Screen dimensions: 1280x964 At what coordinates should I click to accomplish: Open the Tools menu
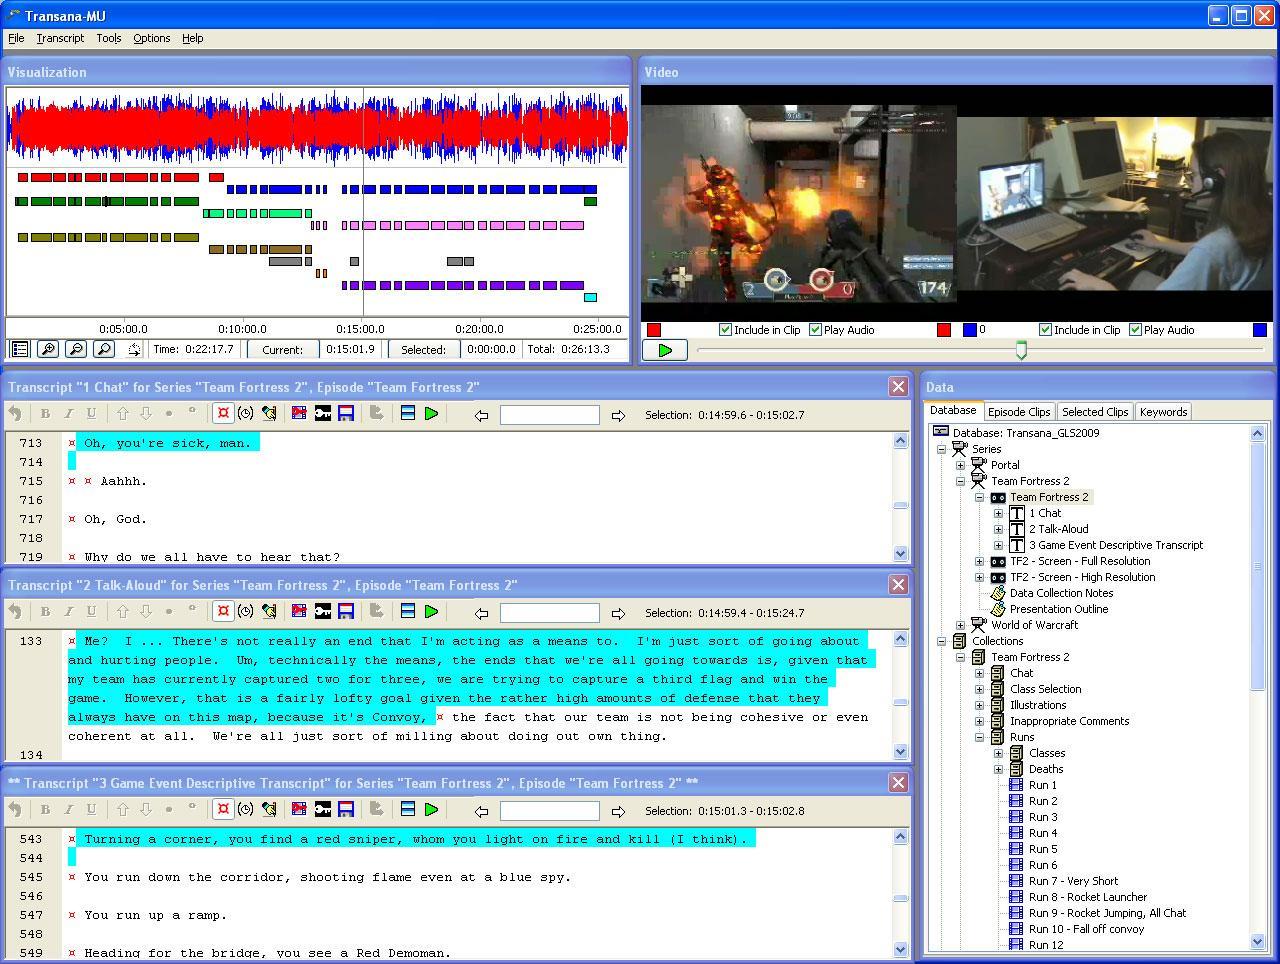[109, 38]
